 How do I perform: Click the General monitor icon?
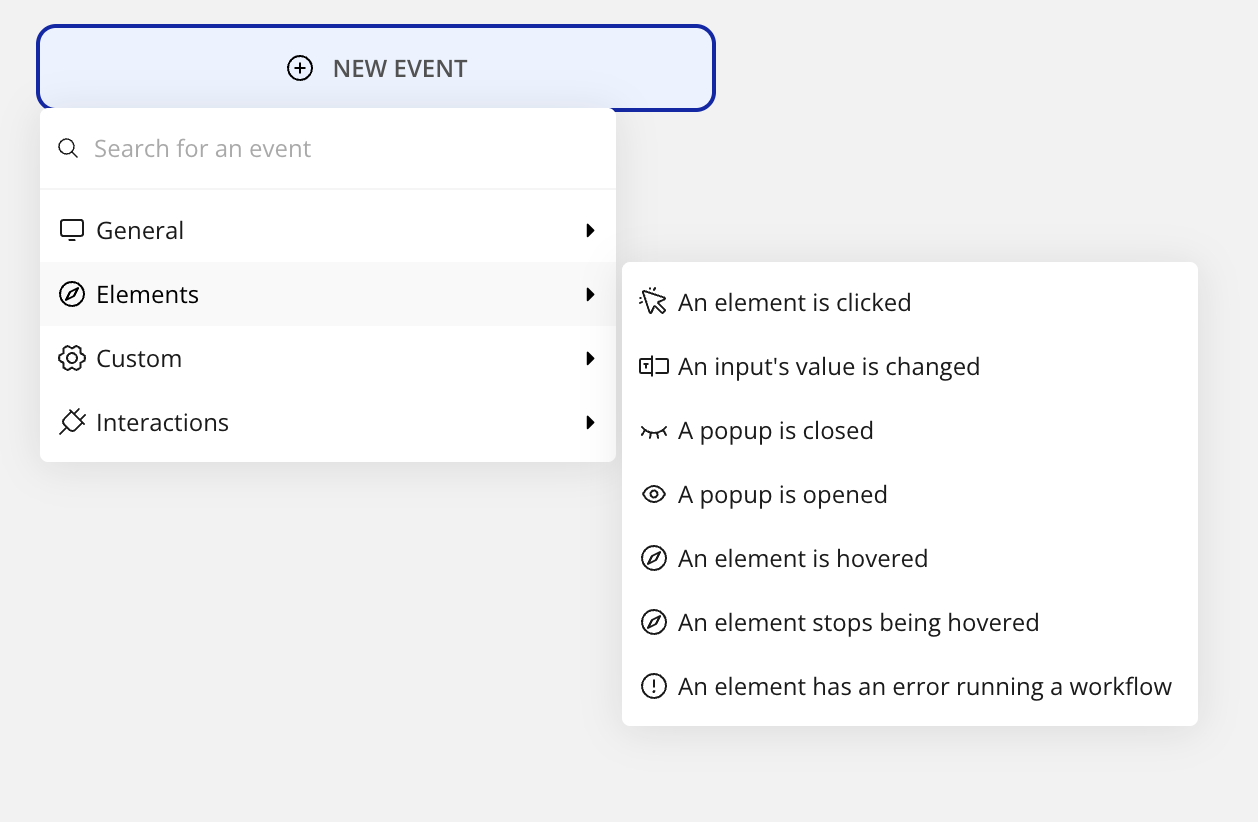[72, 230]
